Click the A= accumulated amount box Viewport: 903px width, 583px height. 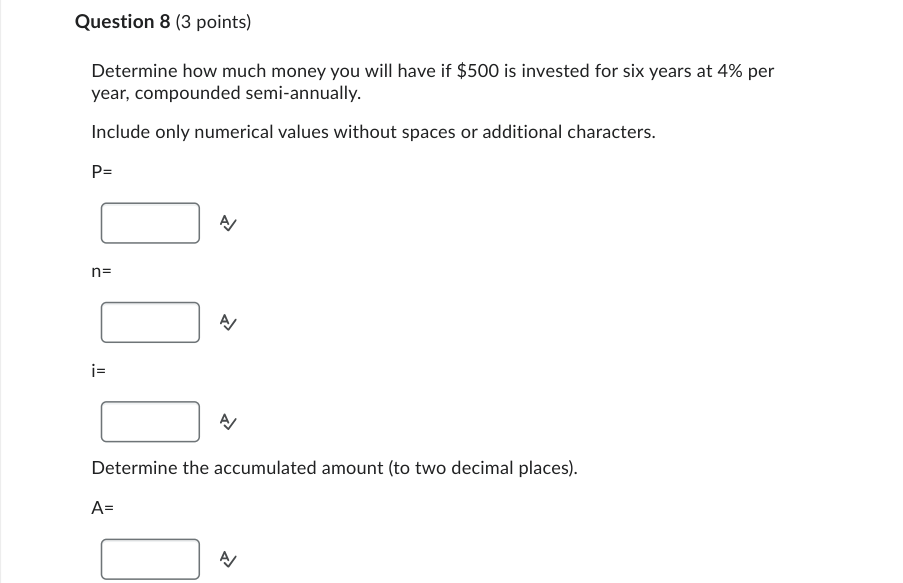149,559
